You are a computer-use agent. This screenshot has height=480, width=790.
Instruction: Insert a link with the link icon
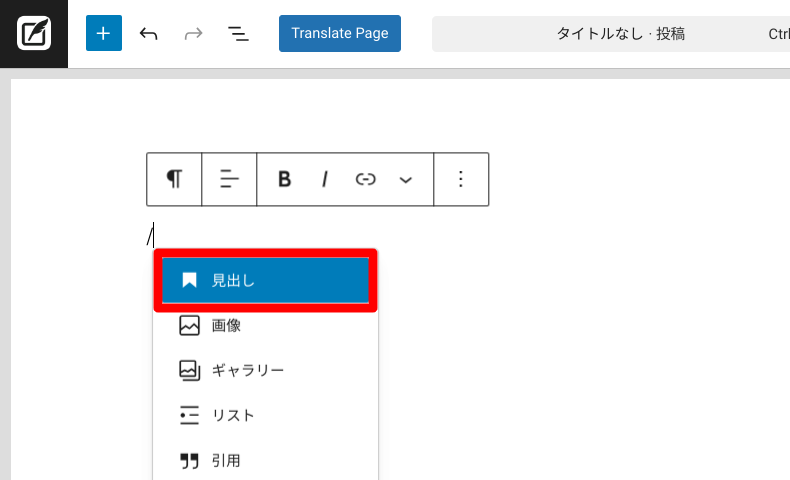click(x=365, y=179)
